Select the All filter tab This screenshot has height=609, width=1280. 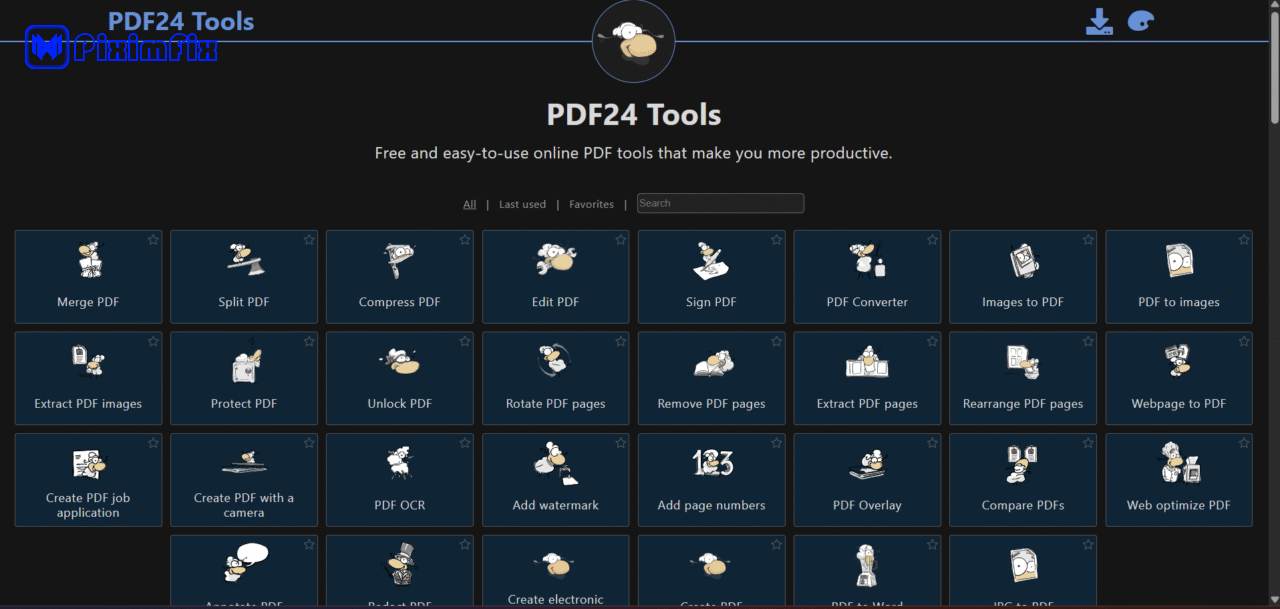[x=470, y=204]
